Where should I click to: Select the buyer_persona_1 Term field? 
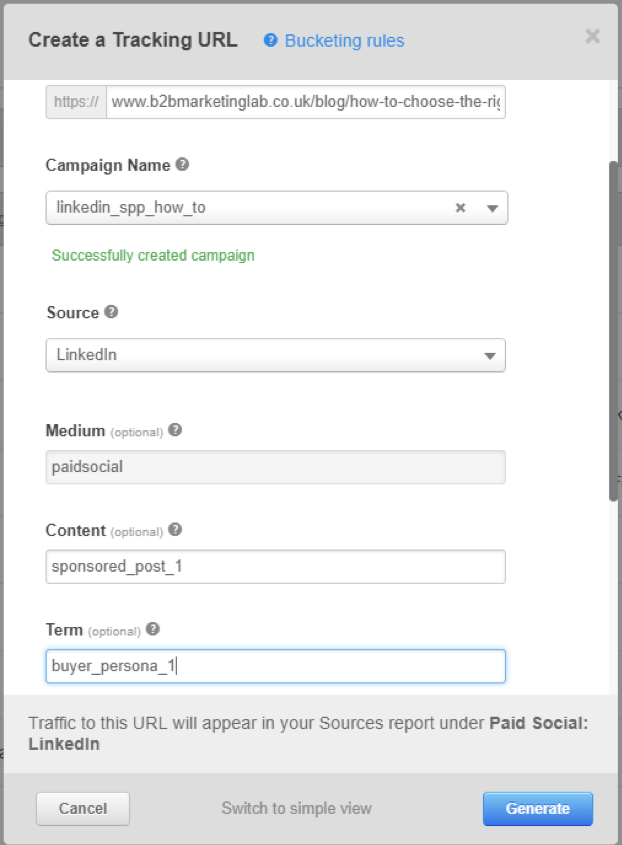275,666
